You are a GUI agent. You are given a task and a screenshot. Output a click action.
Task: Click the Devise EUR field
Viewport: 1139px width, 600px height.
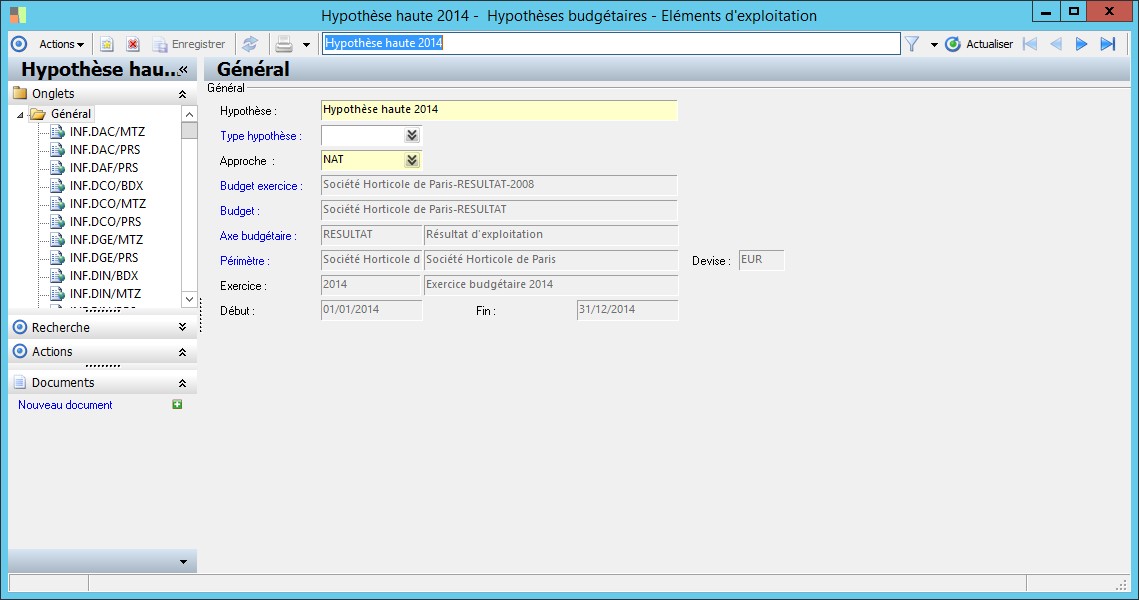[761, 260]
